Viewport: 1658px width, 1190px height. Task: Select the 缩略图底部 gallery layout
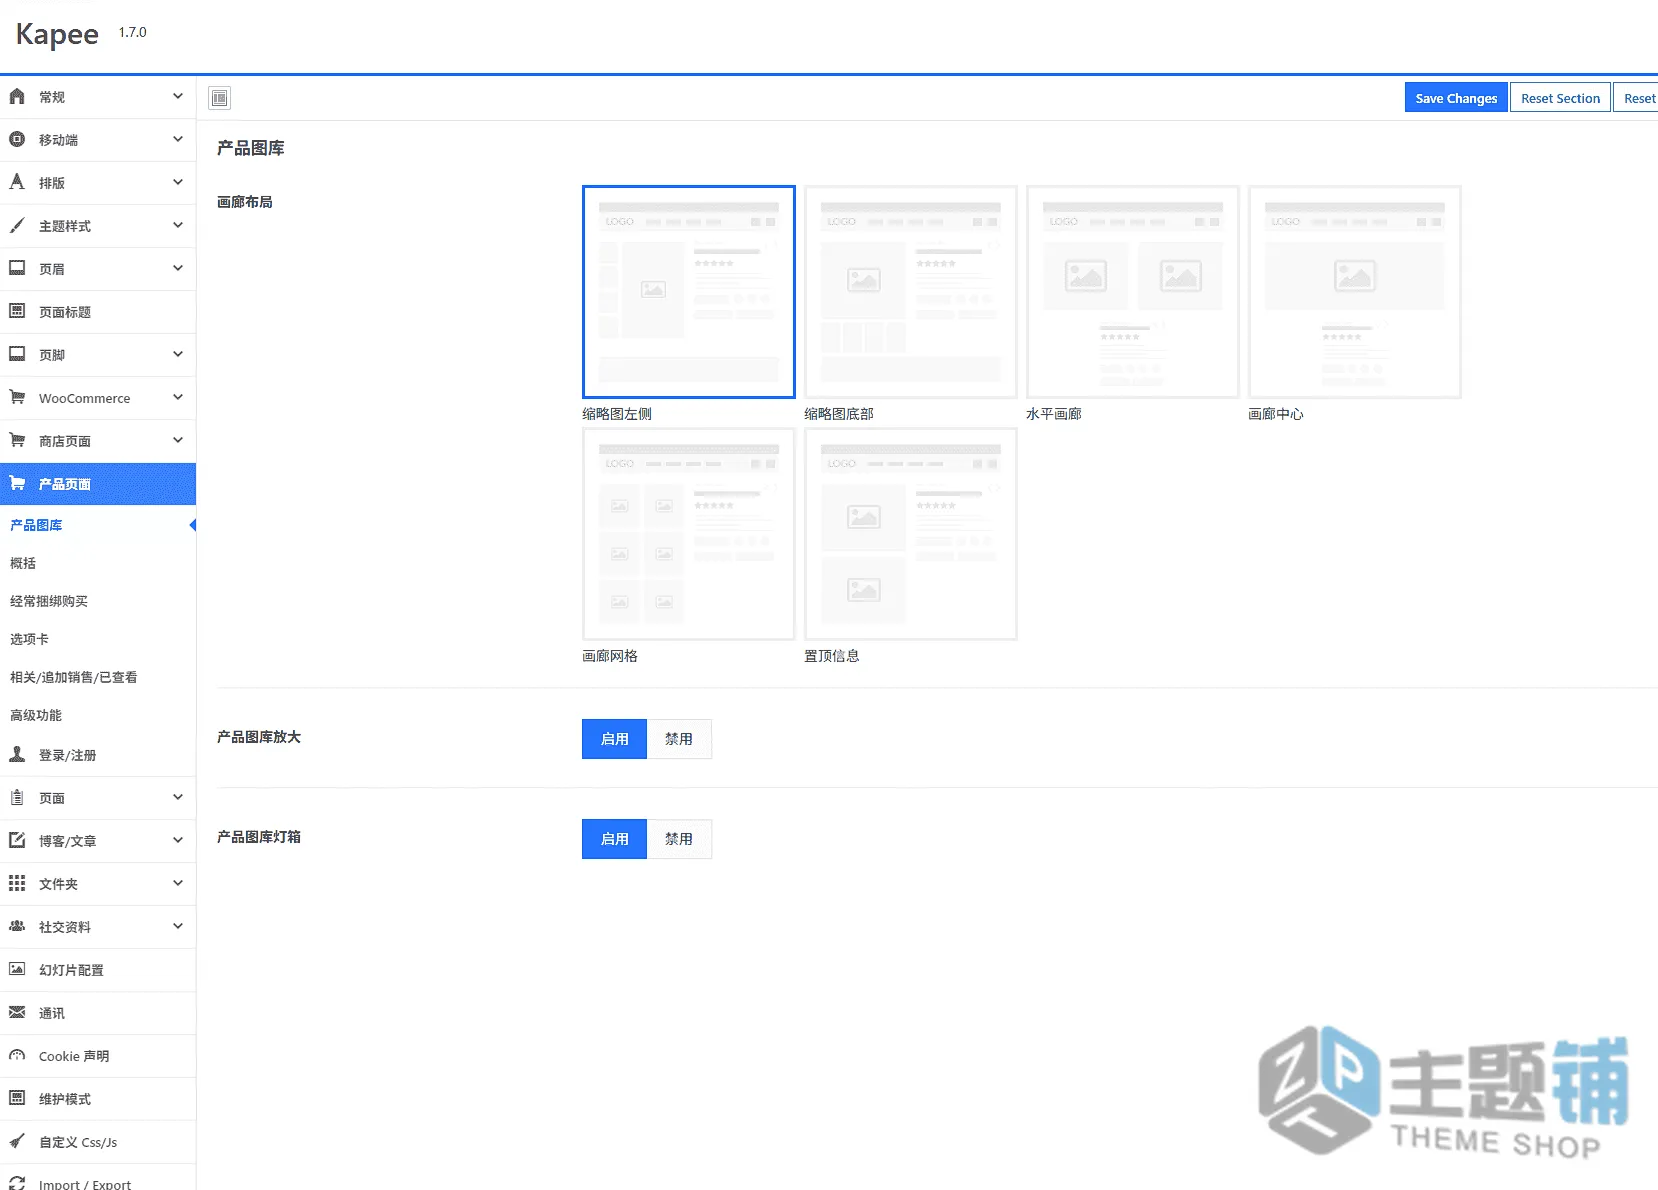tap(911, 292)
